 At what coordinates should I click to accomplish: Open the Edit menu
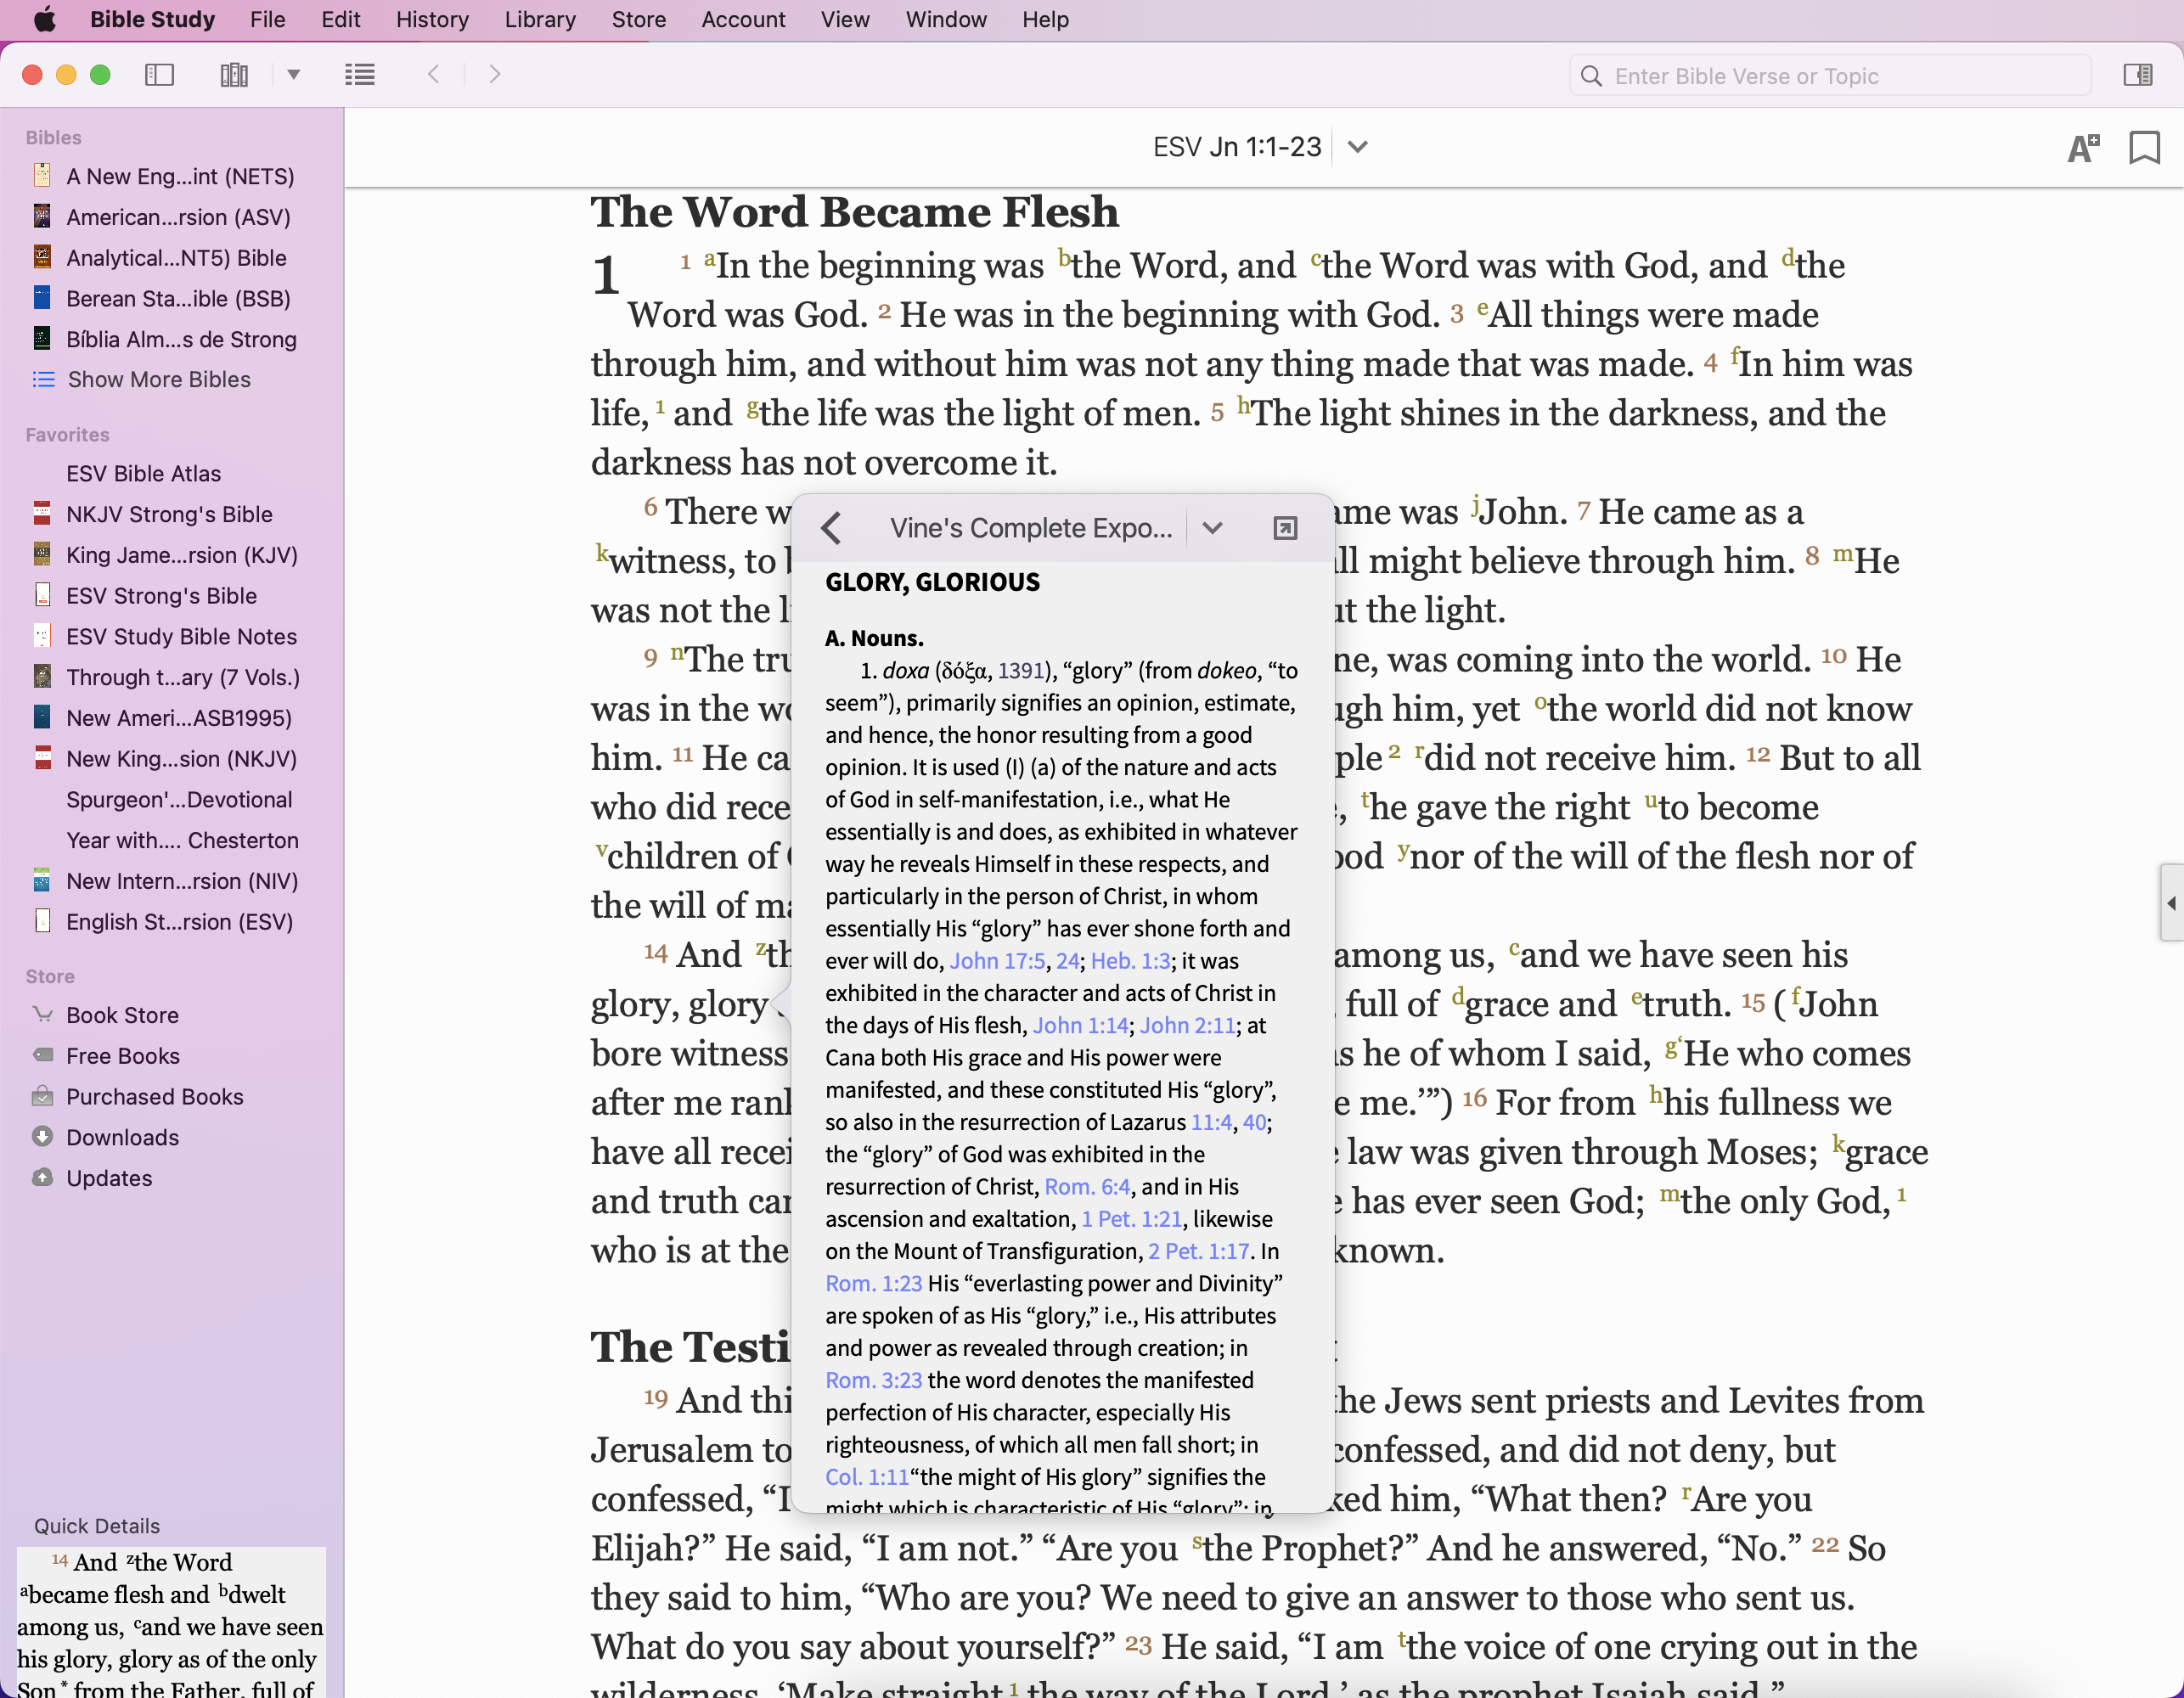tap(340, 20)
